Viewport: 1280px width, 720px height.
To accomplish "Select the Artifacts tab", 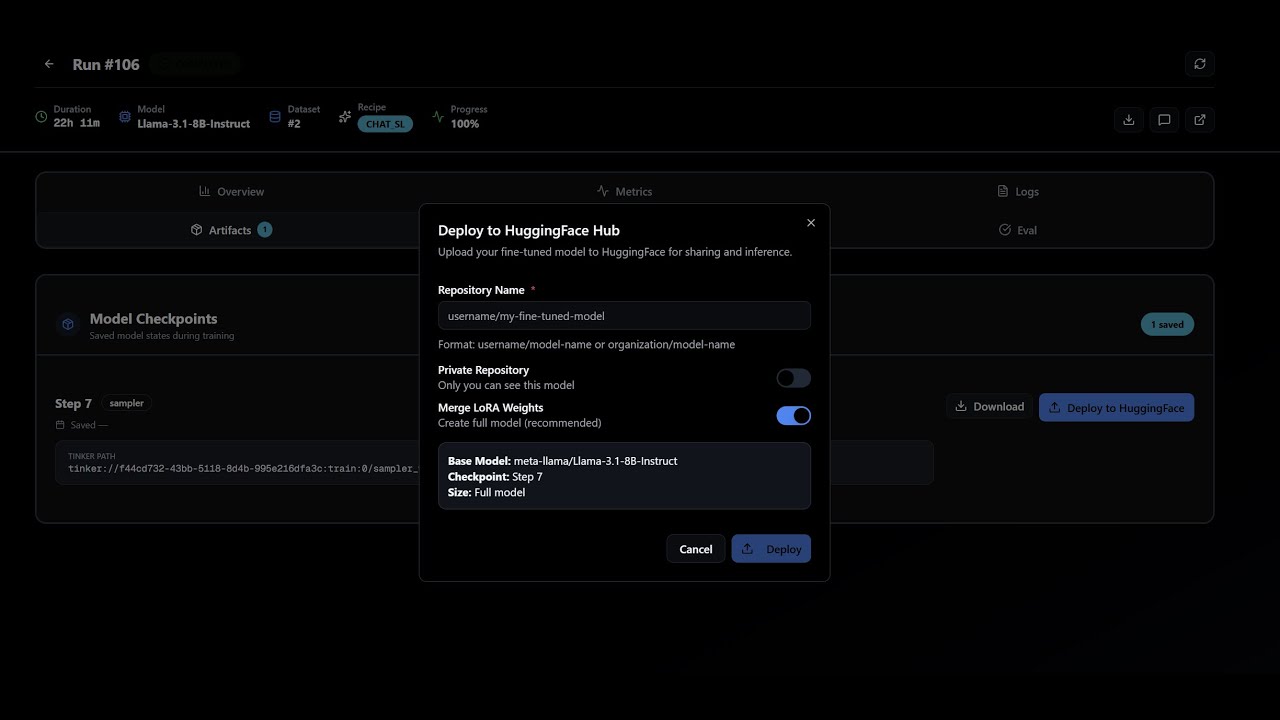I will pos(231,230).
